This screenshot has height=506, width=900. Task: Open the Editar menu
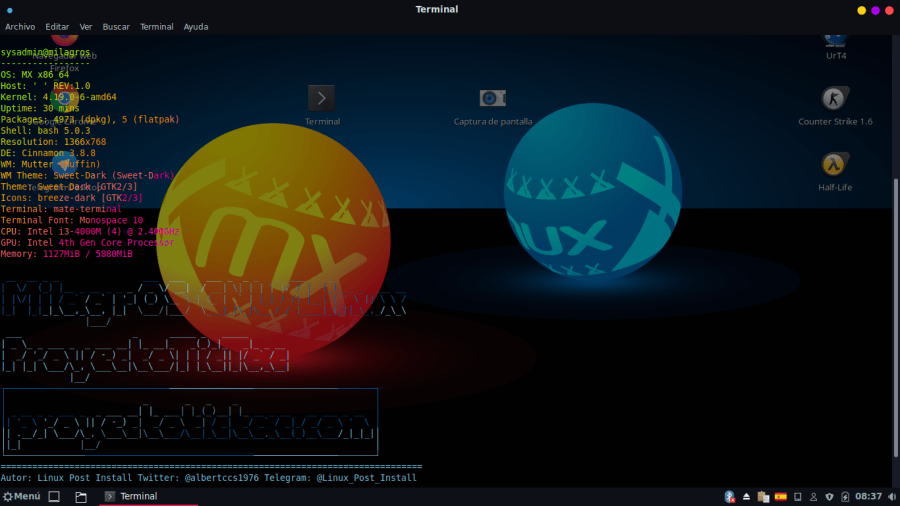(57, 27)
